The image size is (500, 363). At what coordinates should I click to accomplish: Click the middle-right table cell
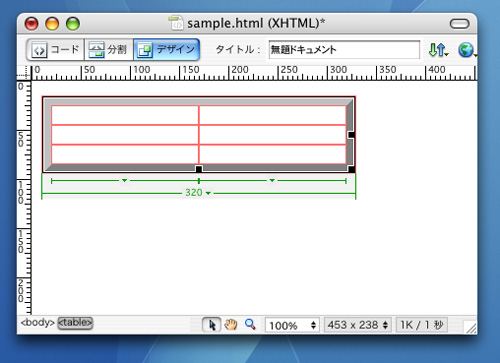(x=272, y=135)
